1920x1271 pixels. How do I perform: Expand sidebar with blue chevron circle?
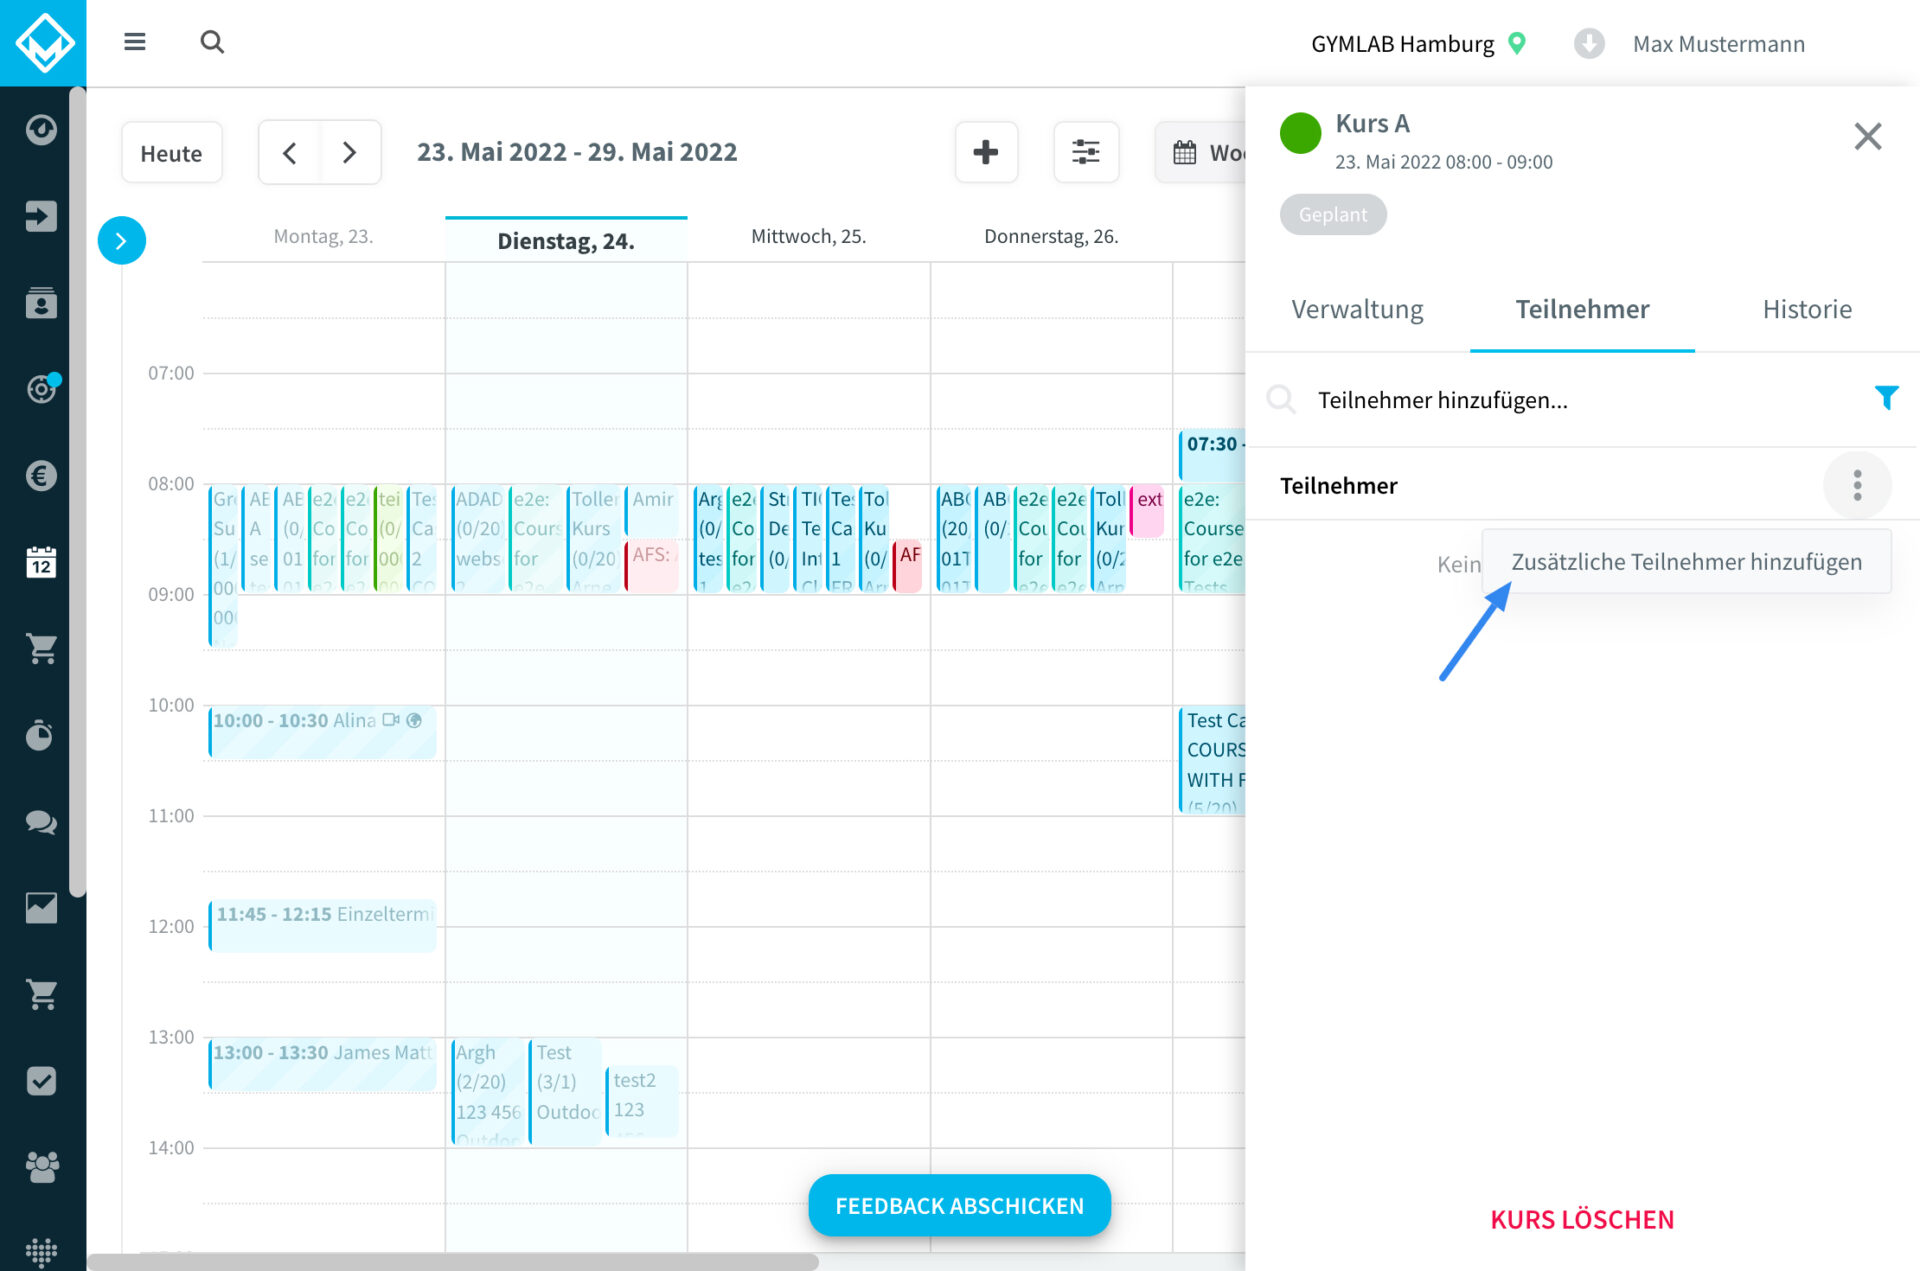click(x=121, y=241)
